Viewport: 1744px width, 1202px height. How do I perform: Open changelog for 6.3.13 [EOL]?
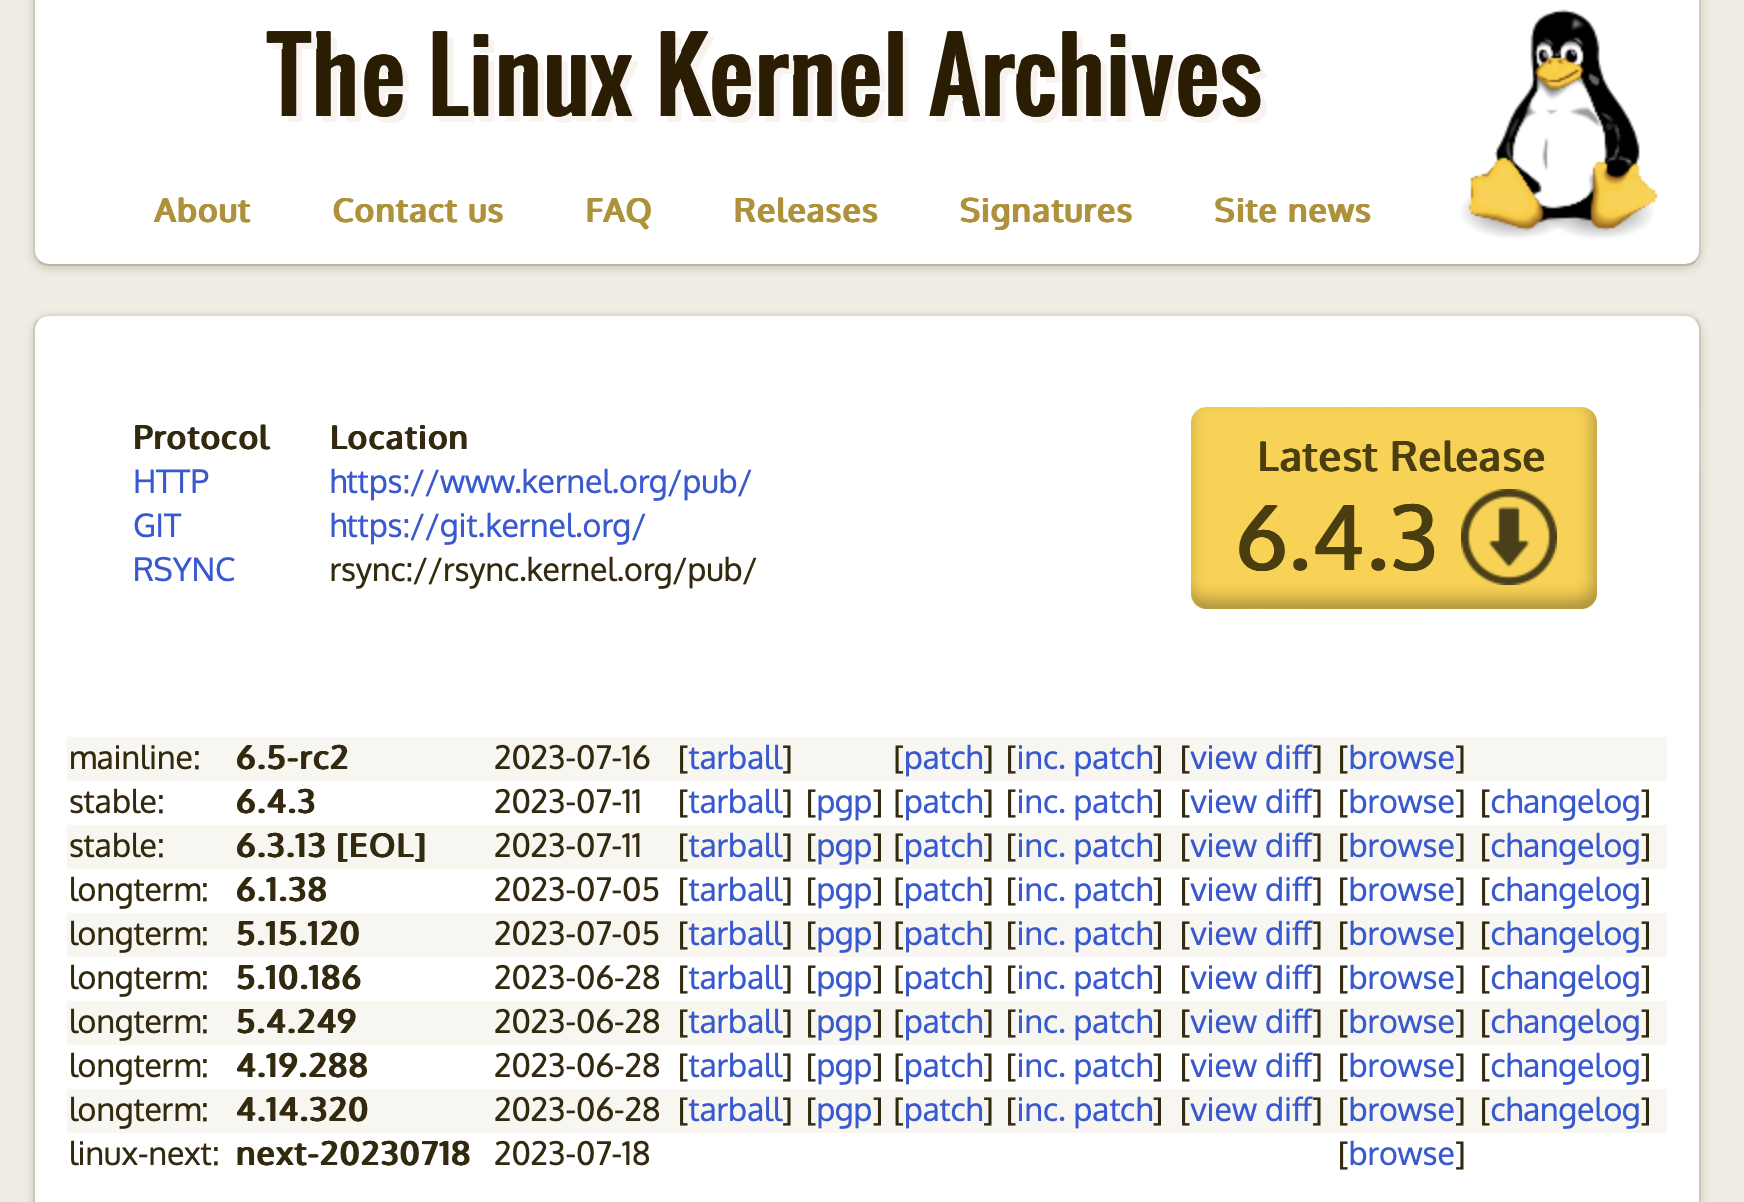(x=1565, y=846)
